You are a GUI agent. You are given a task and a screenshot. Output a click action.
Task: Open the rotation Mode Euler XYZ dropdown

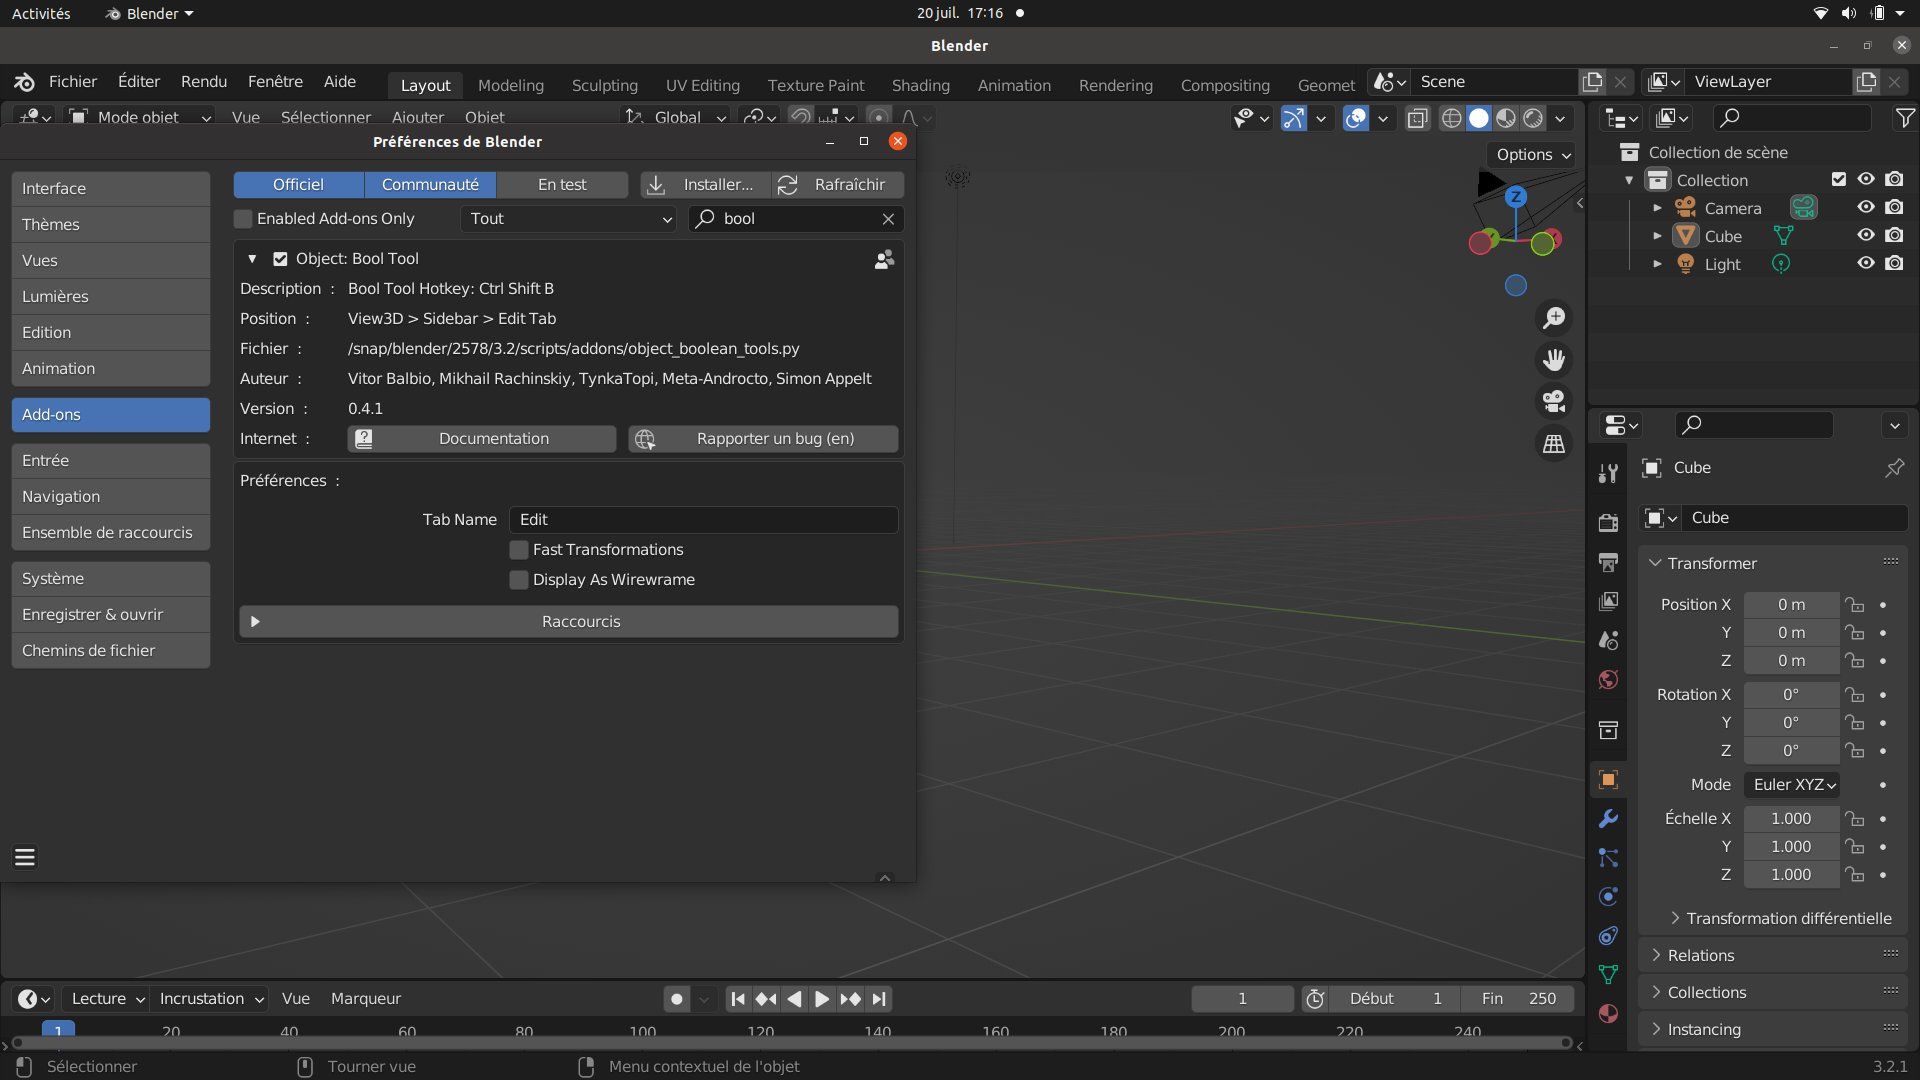pyautogui.click(x=1792, y=785)
